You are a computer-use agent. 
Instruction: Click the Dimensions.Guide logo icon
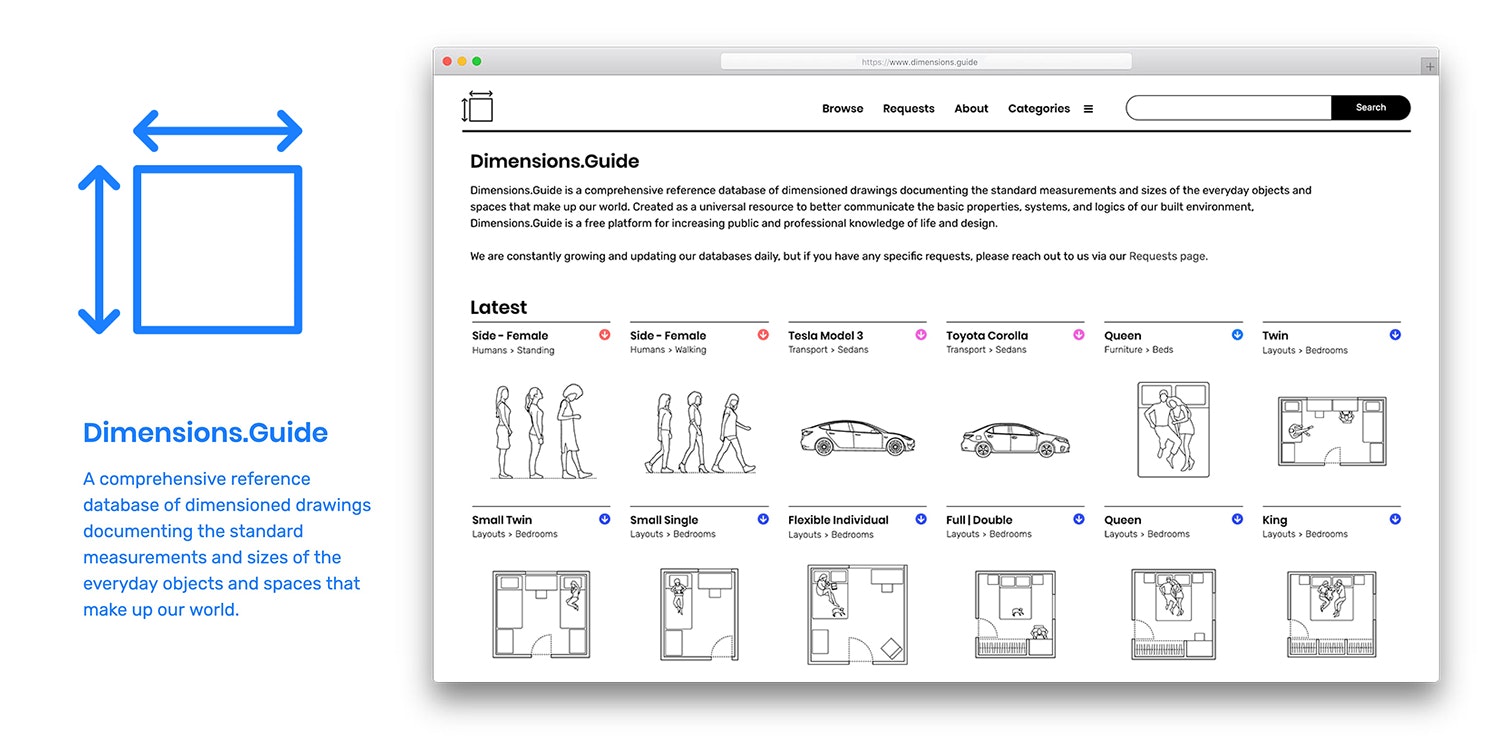[x=478, y=106]
